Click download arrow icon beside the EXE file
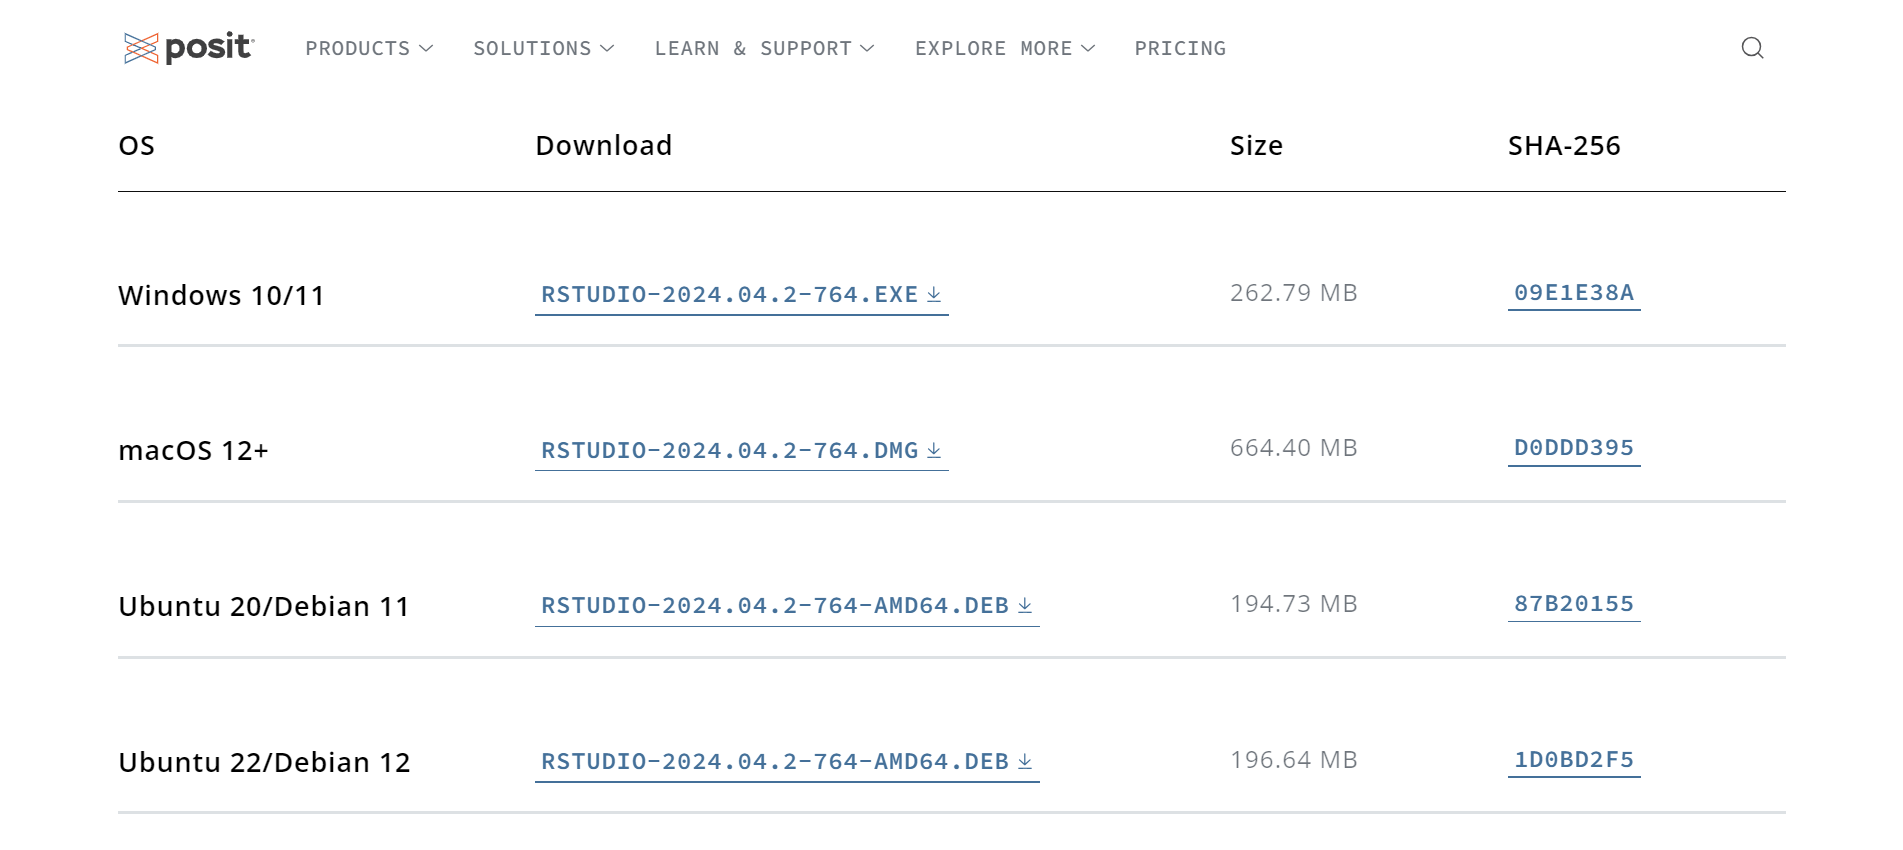Viewport: 1903px width, 850px height. pyautogui.click(x=934, y=294)
